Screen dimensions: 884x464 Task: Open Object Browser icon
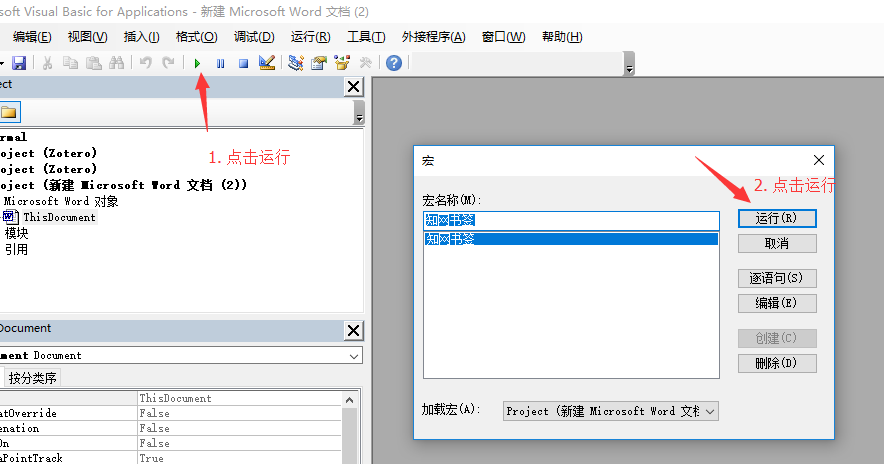(342, 63)
